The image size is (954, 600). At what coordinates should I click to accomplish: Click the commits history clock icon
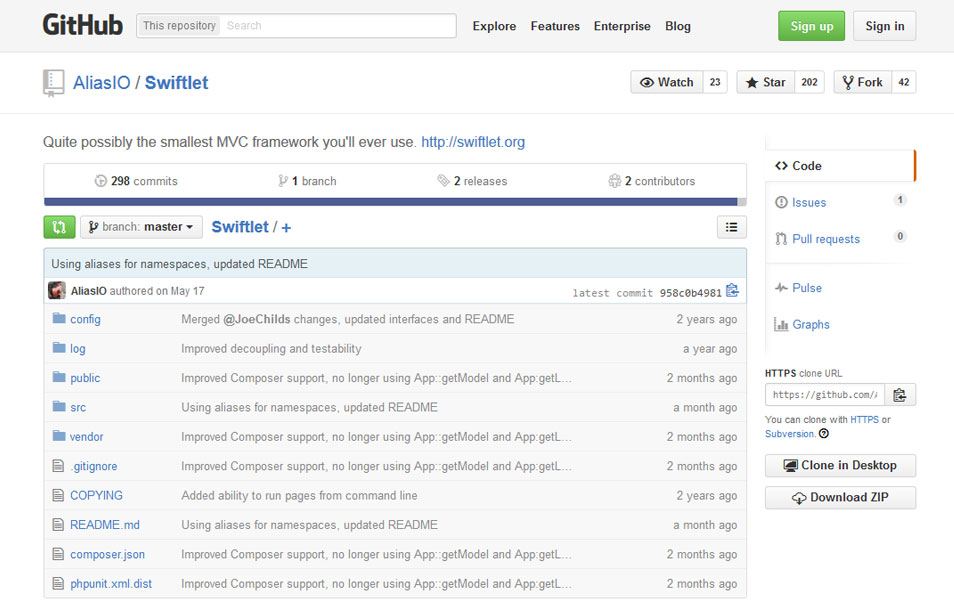pyautogui.click(x=100, y=181)
